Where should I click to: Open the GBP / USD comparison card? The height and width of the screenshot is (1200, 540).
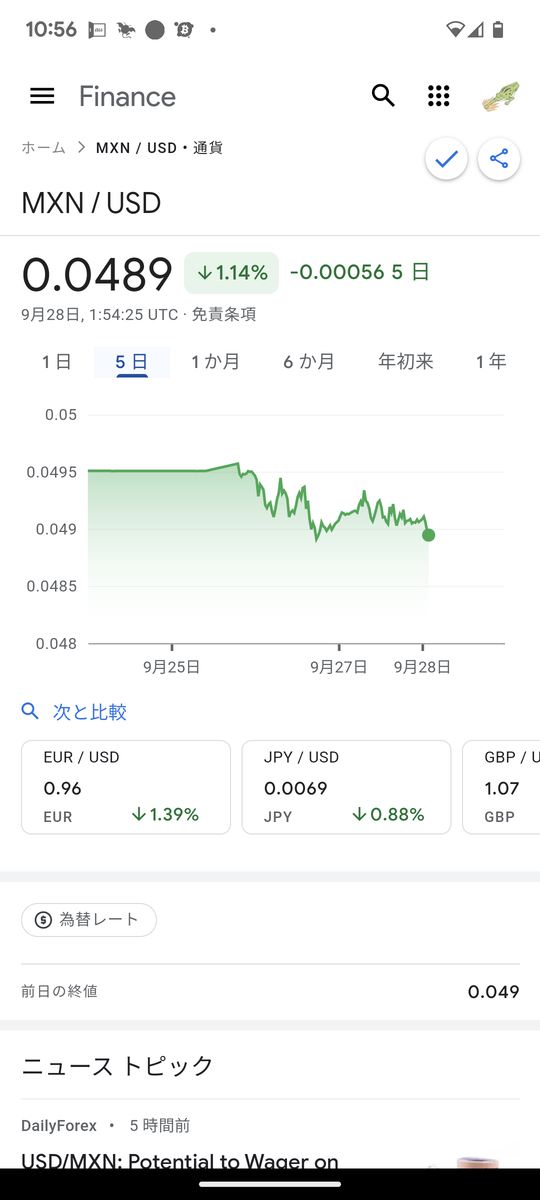pos(501,787)
